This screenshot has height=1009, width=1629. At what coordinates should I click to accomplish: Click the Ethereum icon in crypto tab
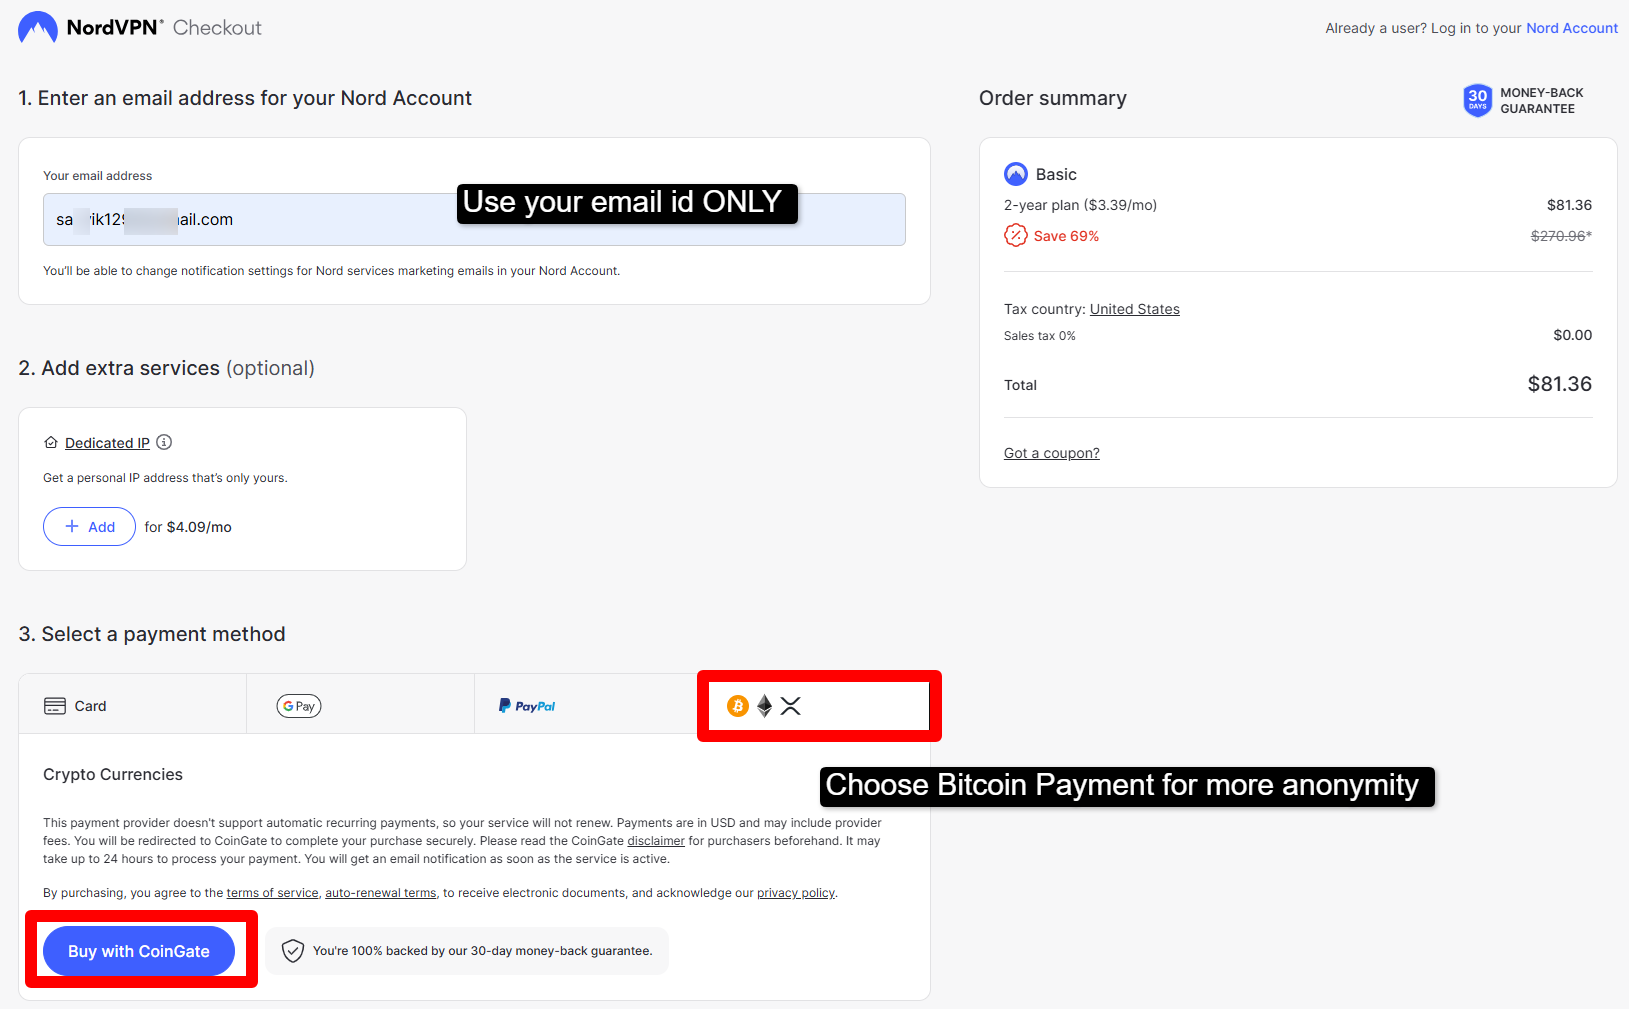click(x=765, y=706)
